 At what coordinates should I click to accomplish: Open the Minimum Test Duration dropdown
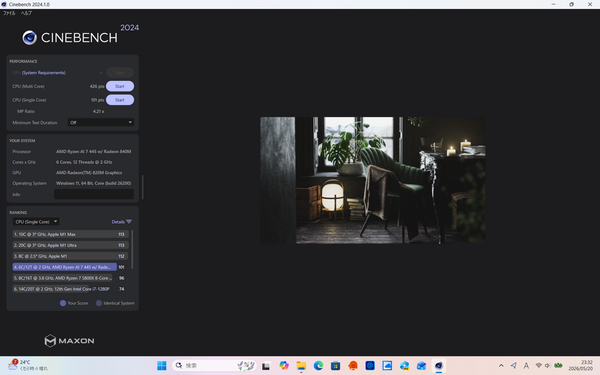[101, 122]
